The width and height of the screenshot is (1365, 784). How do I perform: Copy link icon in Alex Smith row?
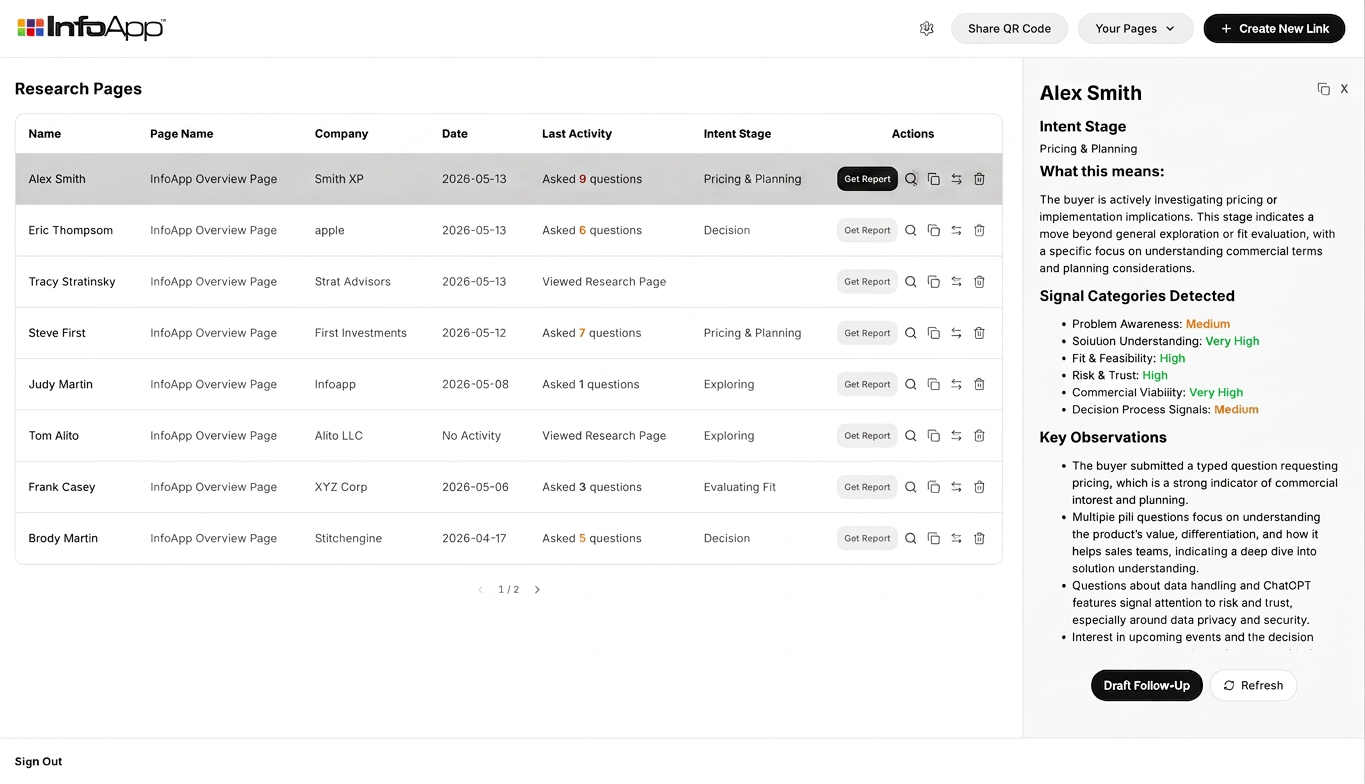point(933,179)
